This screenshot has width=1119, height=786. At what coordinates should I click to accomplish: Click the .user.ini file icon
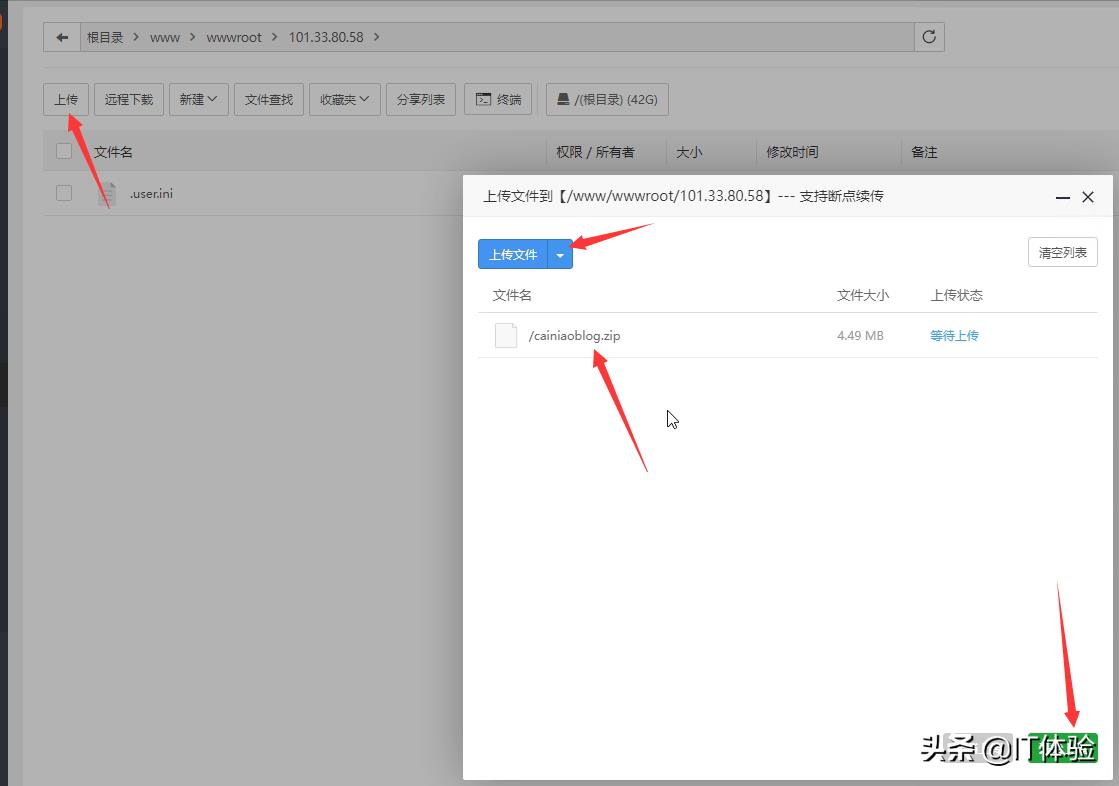click(106, 194)
